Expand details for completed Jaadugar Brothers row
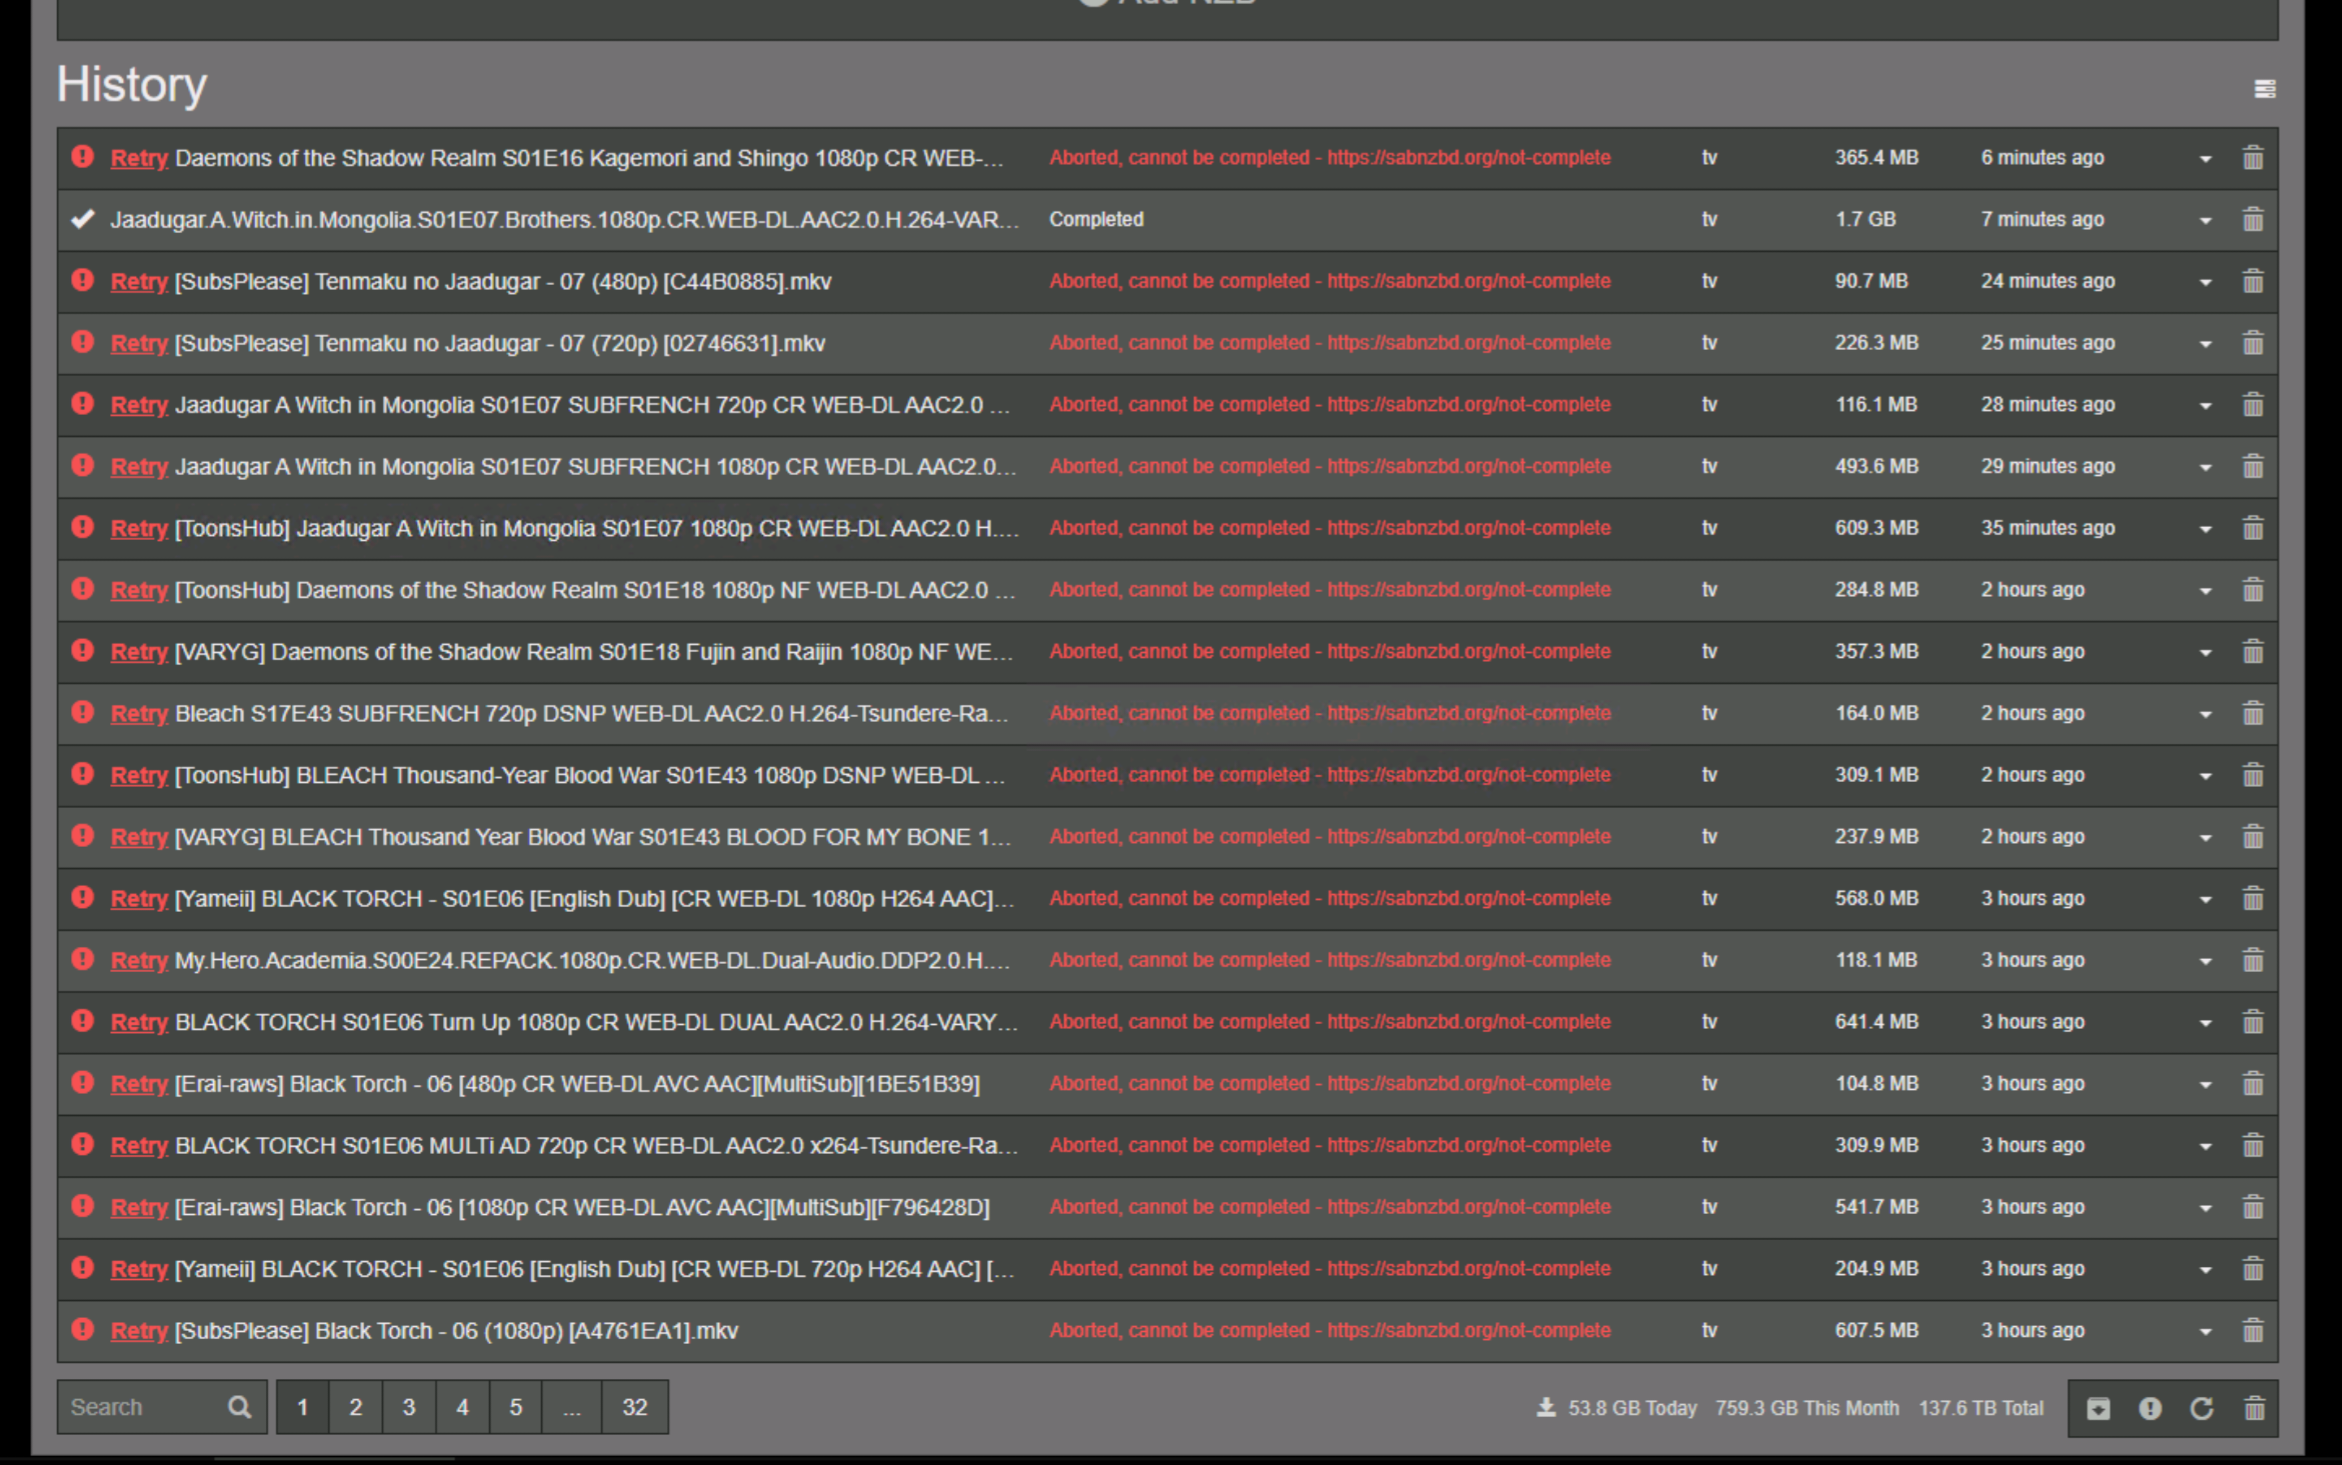The width and height of the screenshot is (2342, 1465). (2205, 221)
